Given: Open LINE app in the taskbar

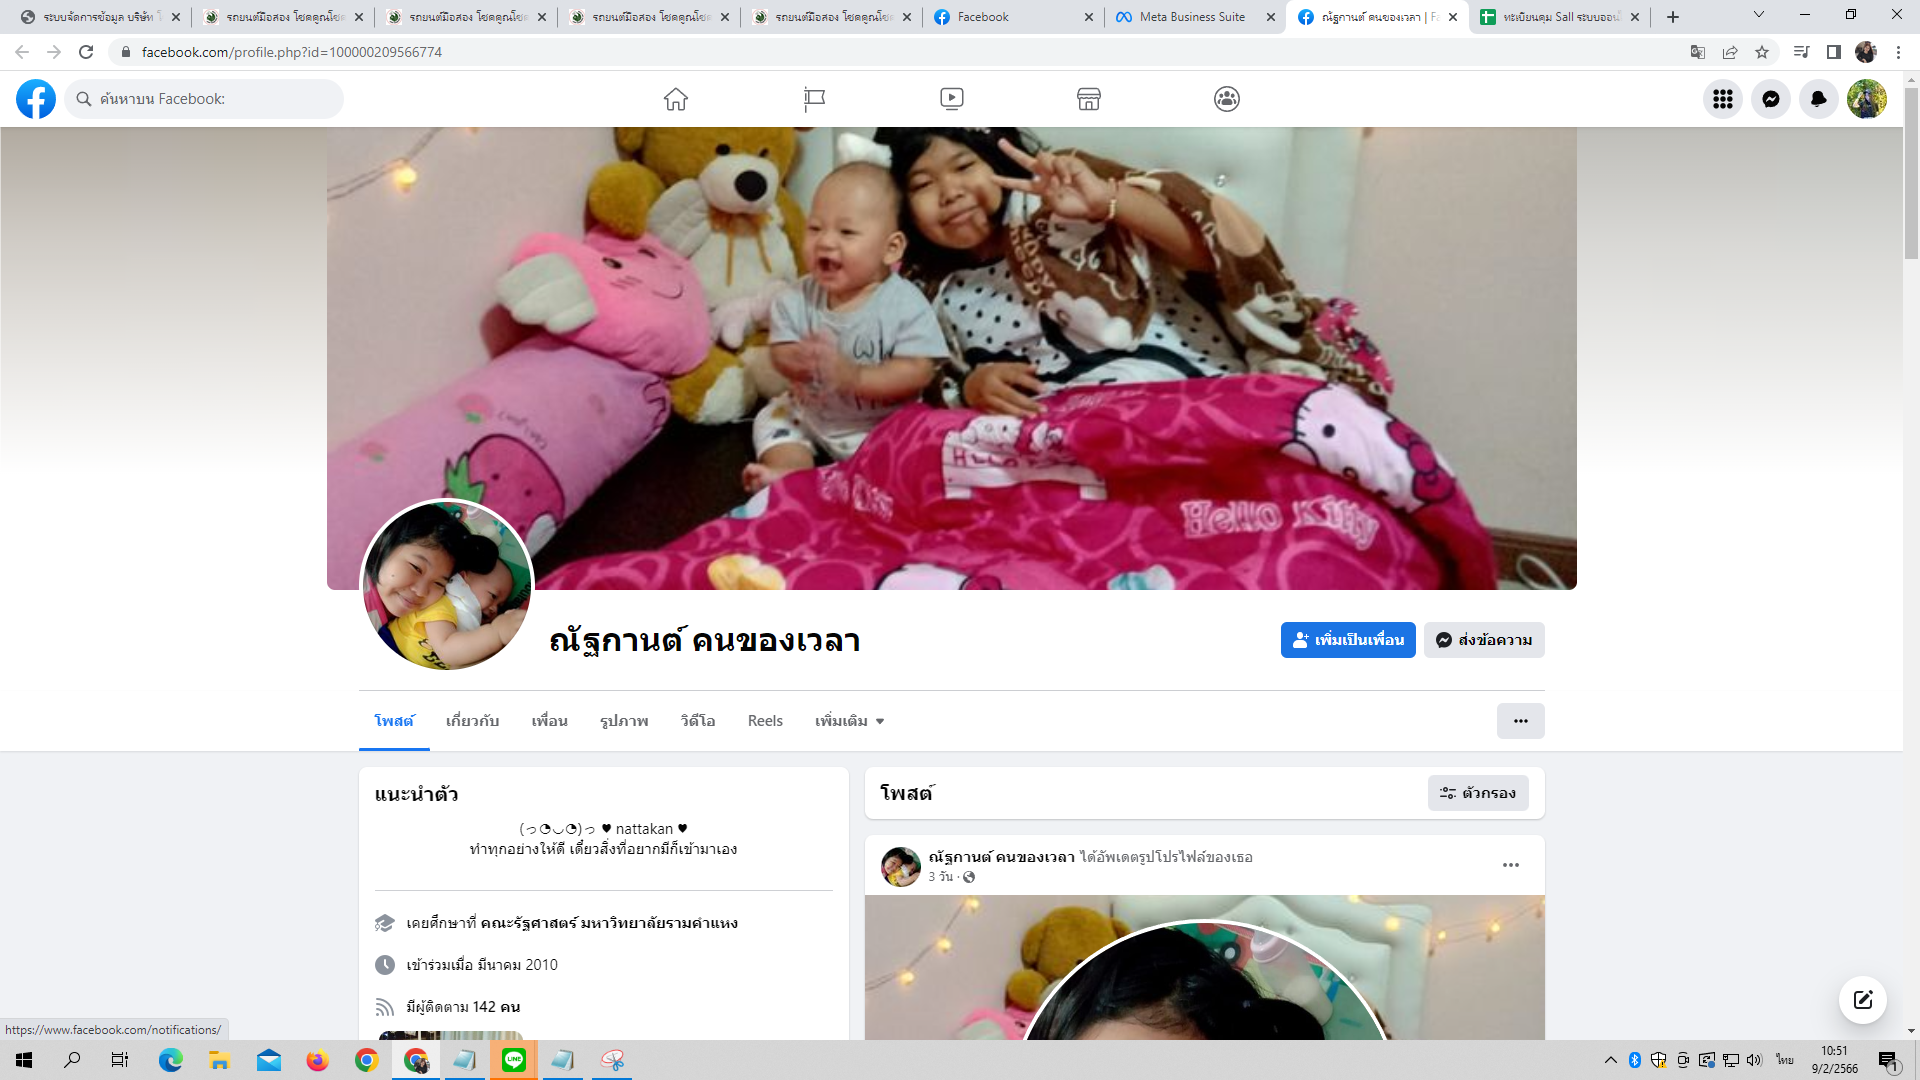Looking at the screenshot, I should (x=514, y=1060).
